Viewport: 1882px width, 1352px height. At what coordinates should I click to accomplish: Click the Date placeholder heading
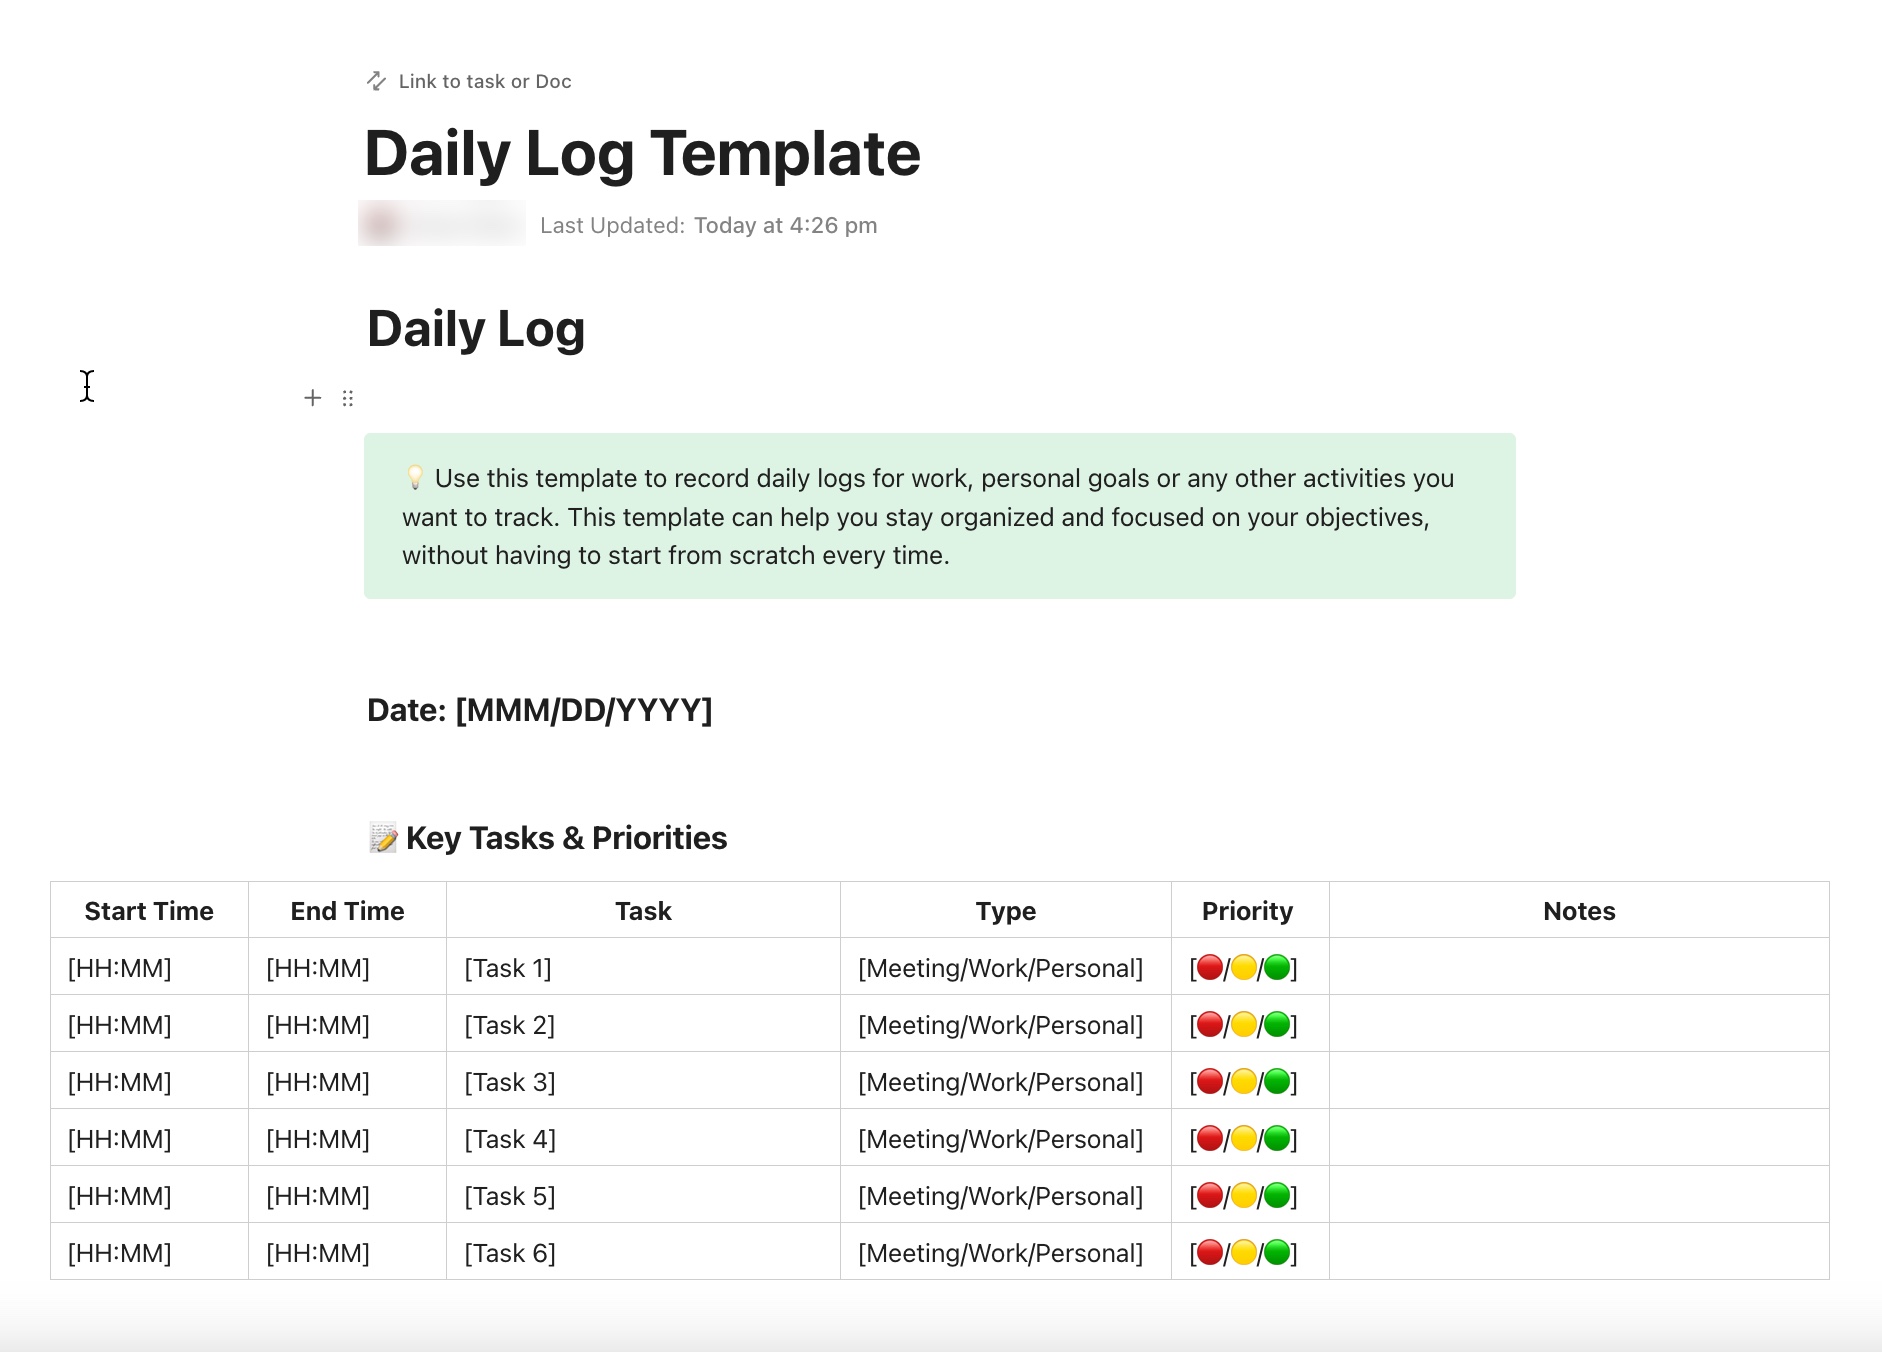540,710
